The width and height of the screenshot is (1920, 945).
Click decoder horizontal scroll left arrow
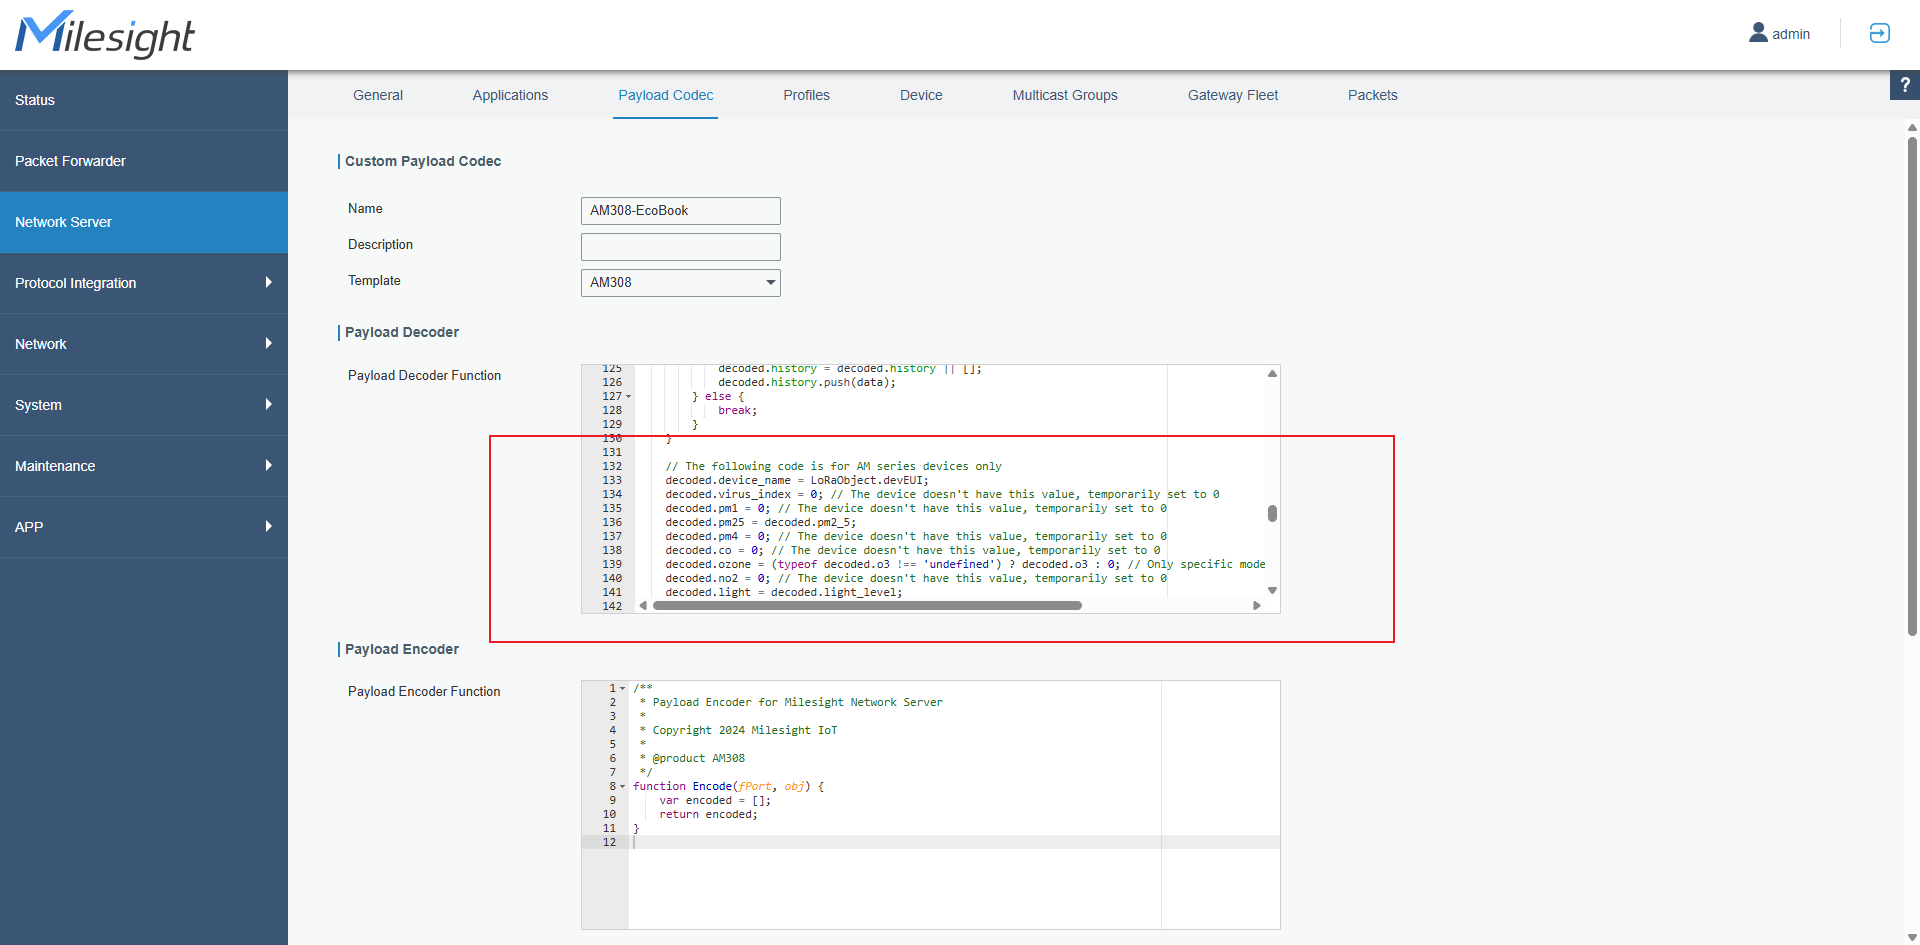pyautogui.click(x=643, y=605)
